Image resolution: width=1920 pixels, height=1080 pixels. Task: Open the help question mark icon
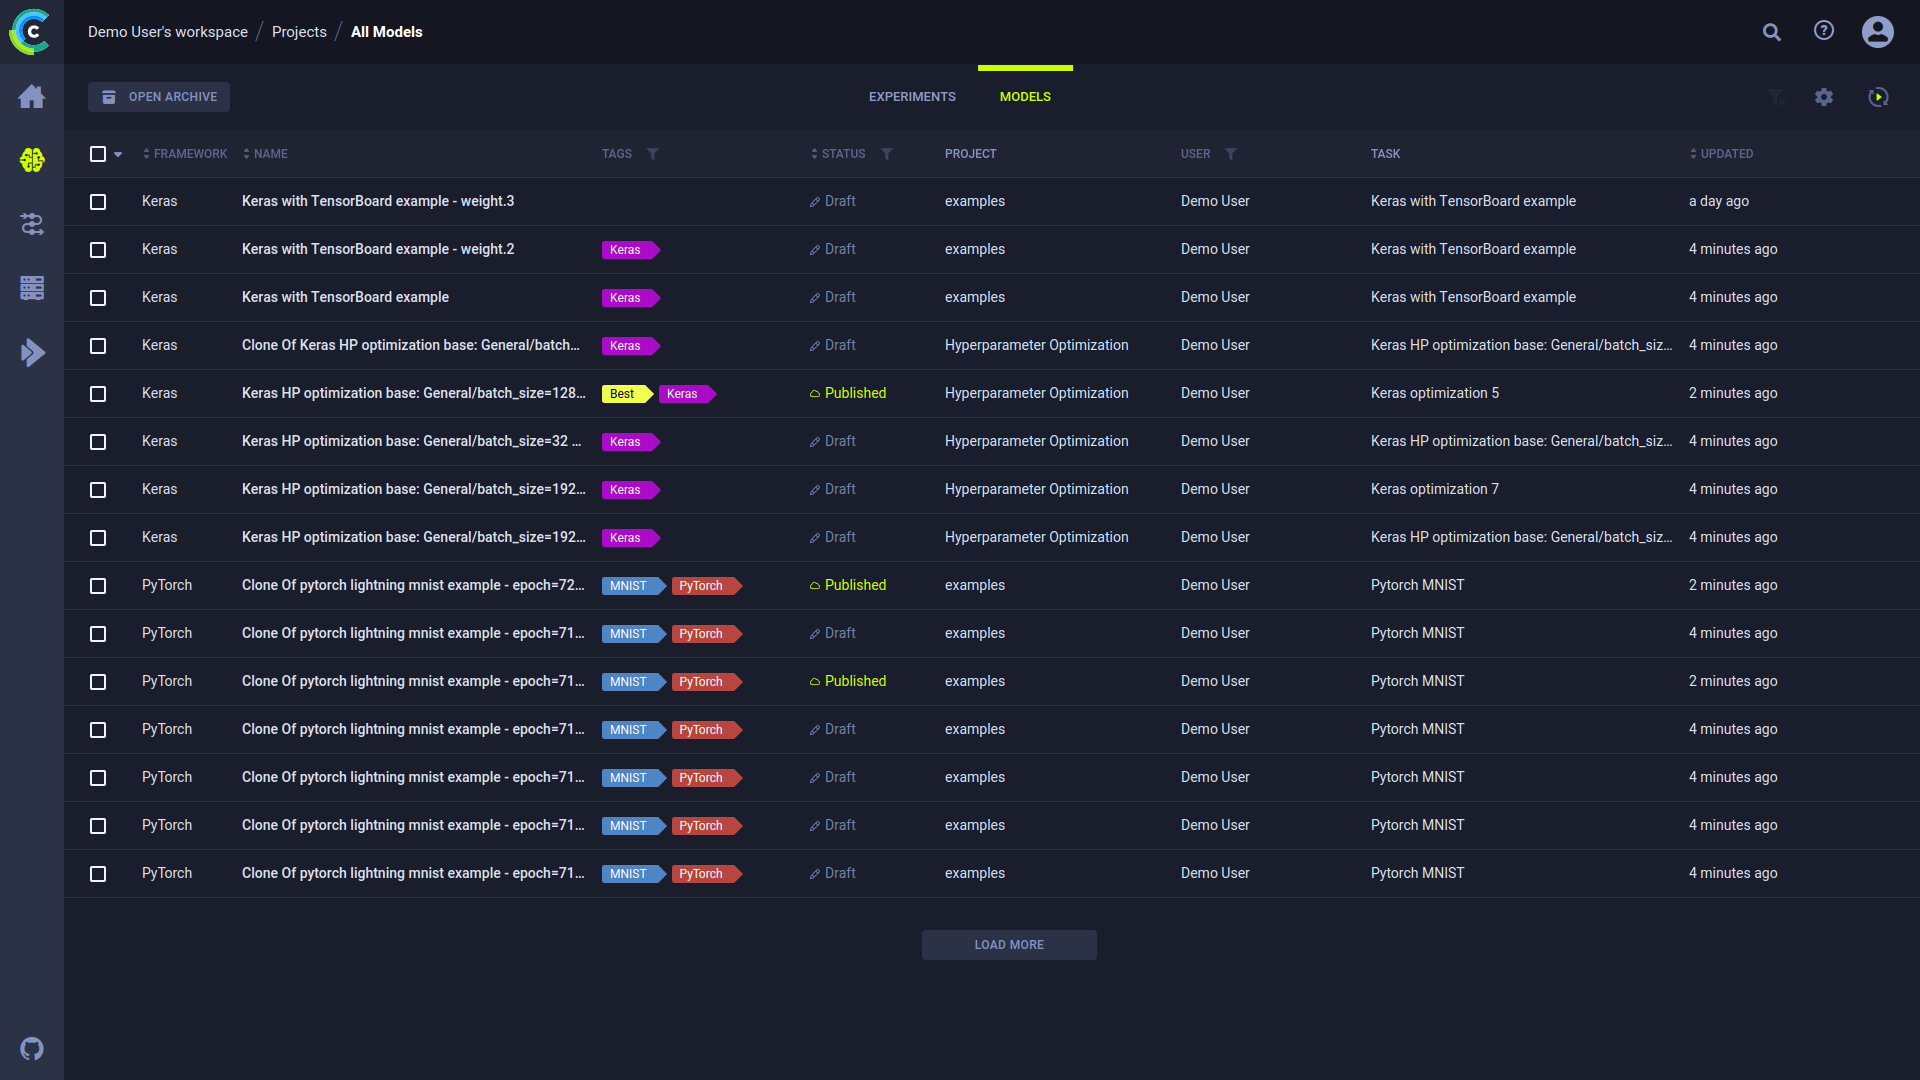[x=1824, y=31]
